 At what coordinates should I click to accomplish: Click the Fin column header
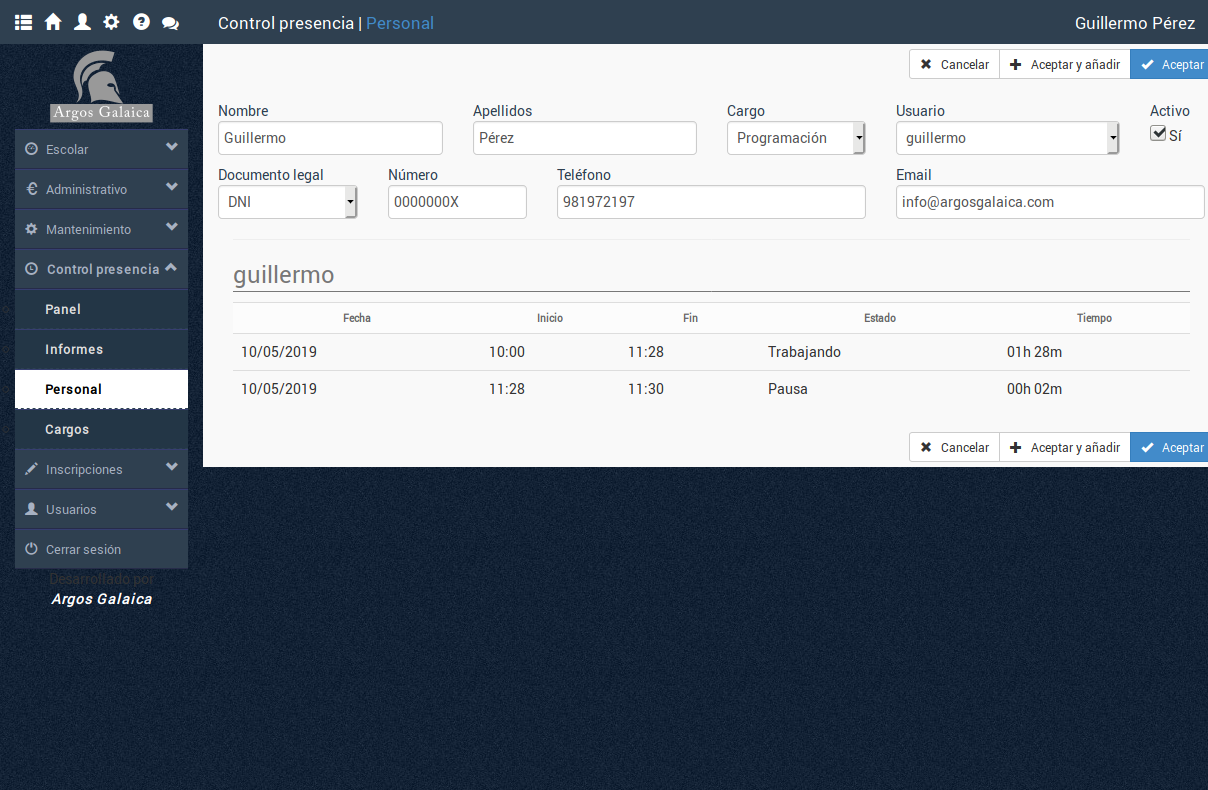[x=690, y=318]
